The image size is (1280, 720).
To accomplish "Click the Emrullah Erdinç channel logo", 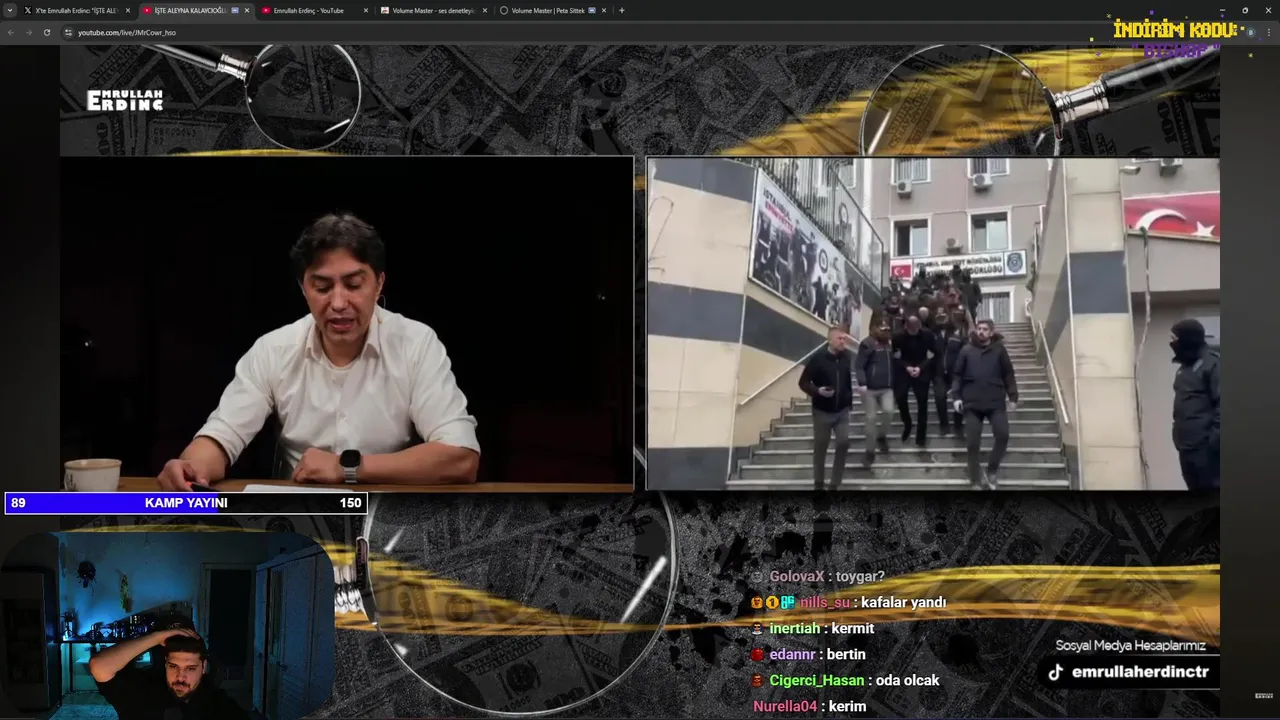I will pos(125,101).
